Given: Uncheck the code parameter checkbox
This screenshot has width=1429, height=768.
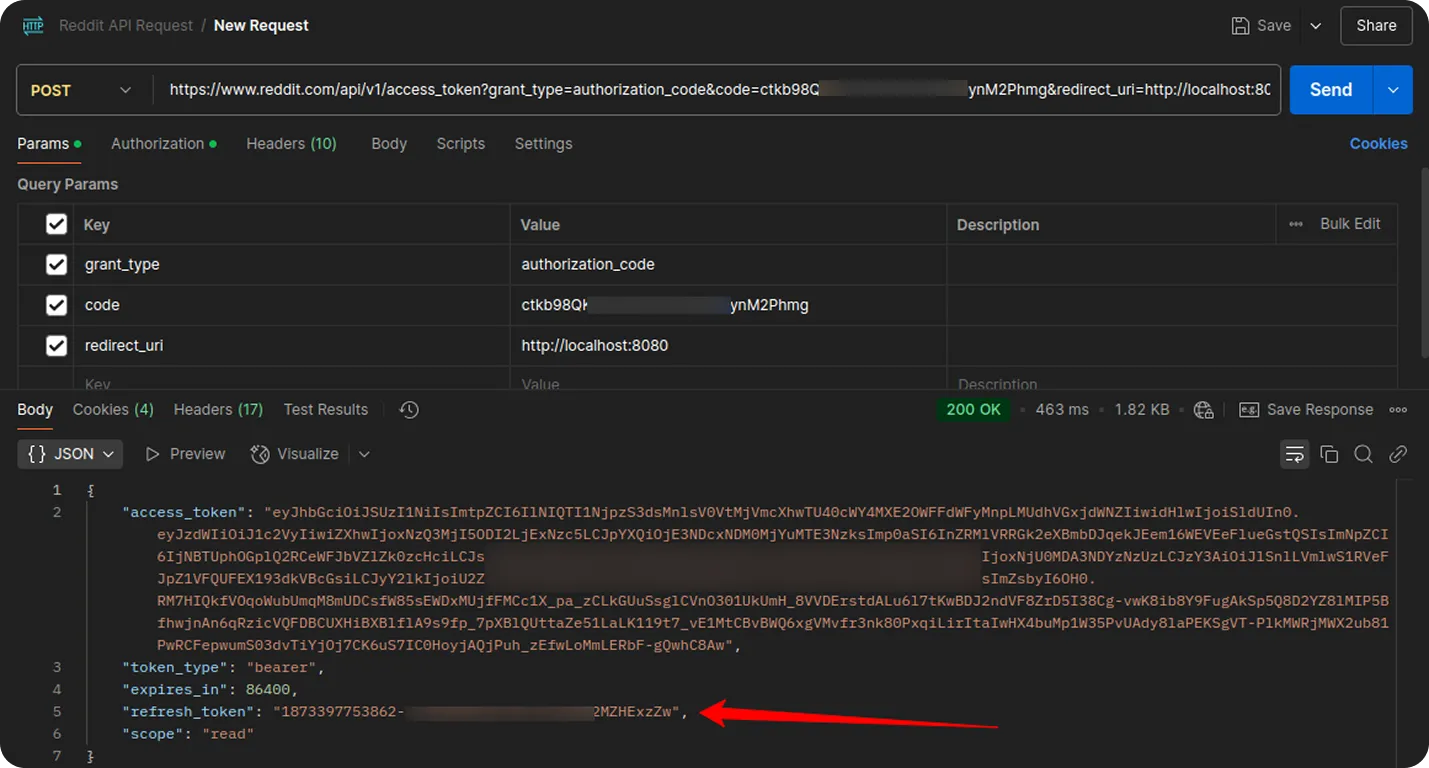Looking at the screenshot, I should pos(57,305).
